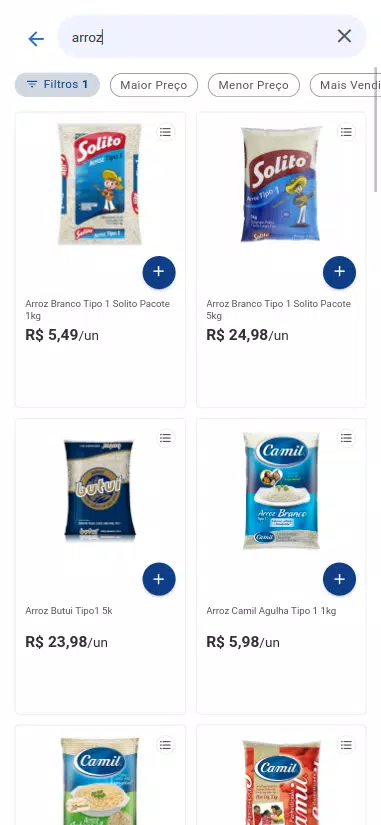Open the Filtros 1 filter panel
Viewport: 381px width, 825px height.
[x=57, y=85]
